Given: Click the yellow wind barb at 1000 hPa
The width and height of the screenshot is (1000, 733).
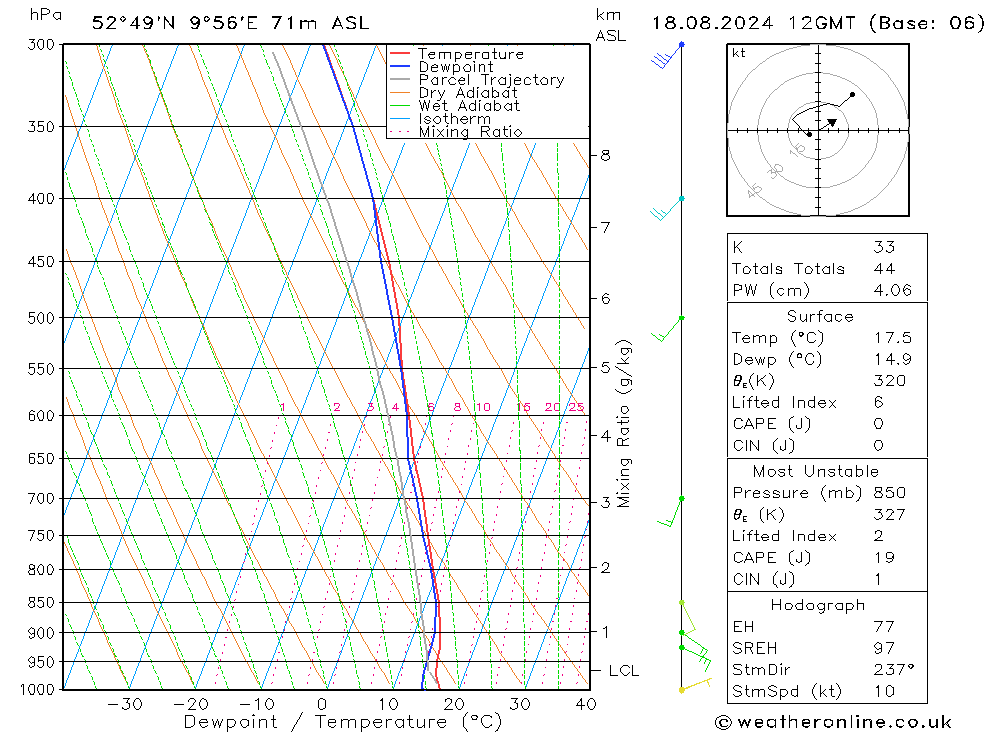Looking at the screenshot, I should coord(696,685).
